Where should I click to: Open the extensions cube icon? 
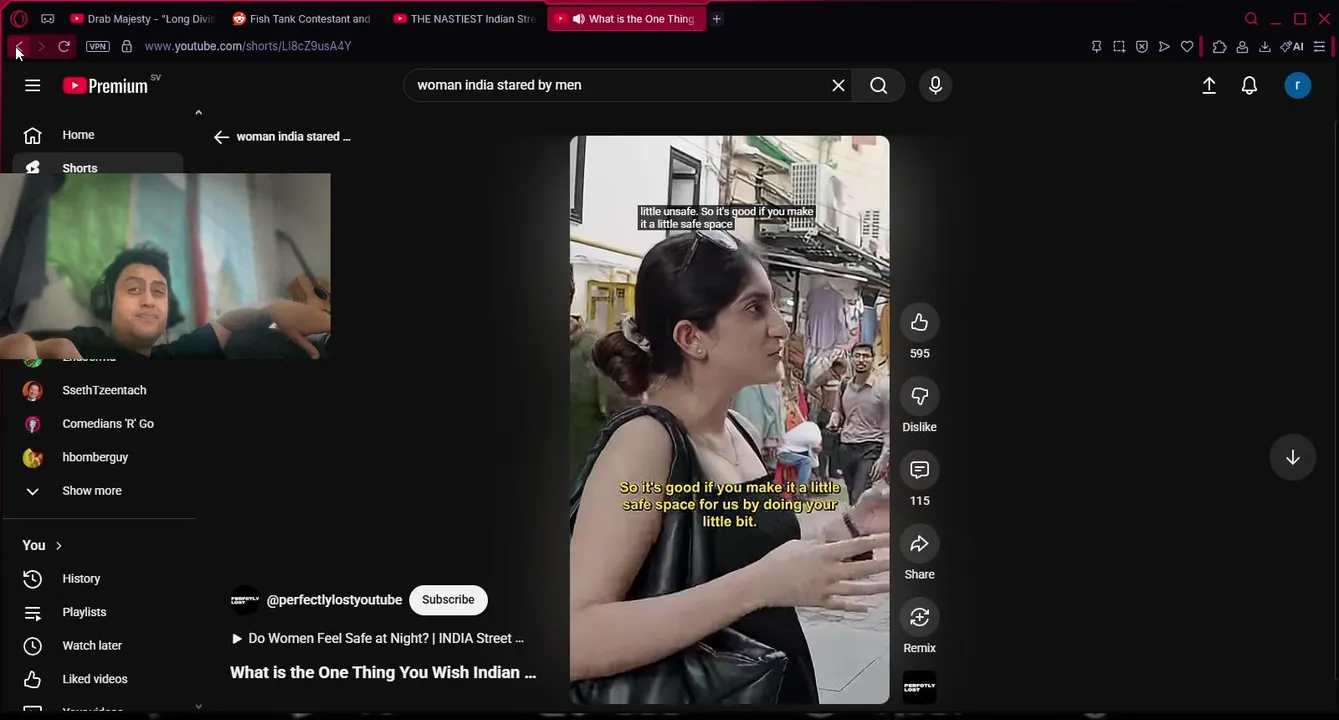pyautogui.click(x=1219, y=46)
